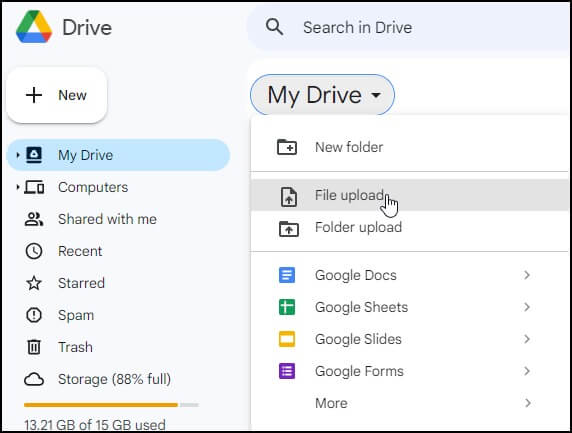The height and width of the screenshot is (433, 572).
Task: Click the Recent clock icon
Action: click(34, 251)
